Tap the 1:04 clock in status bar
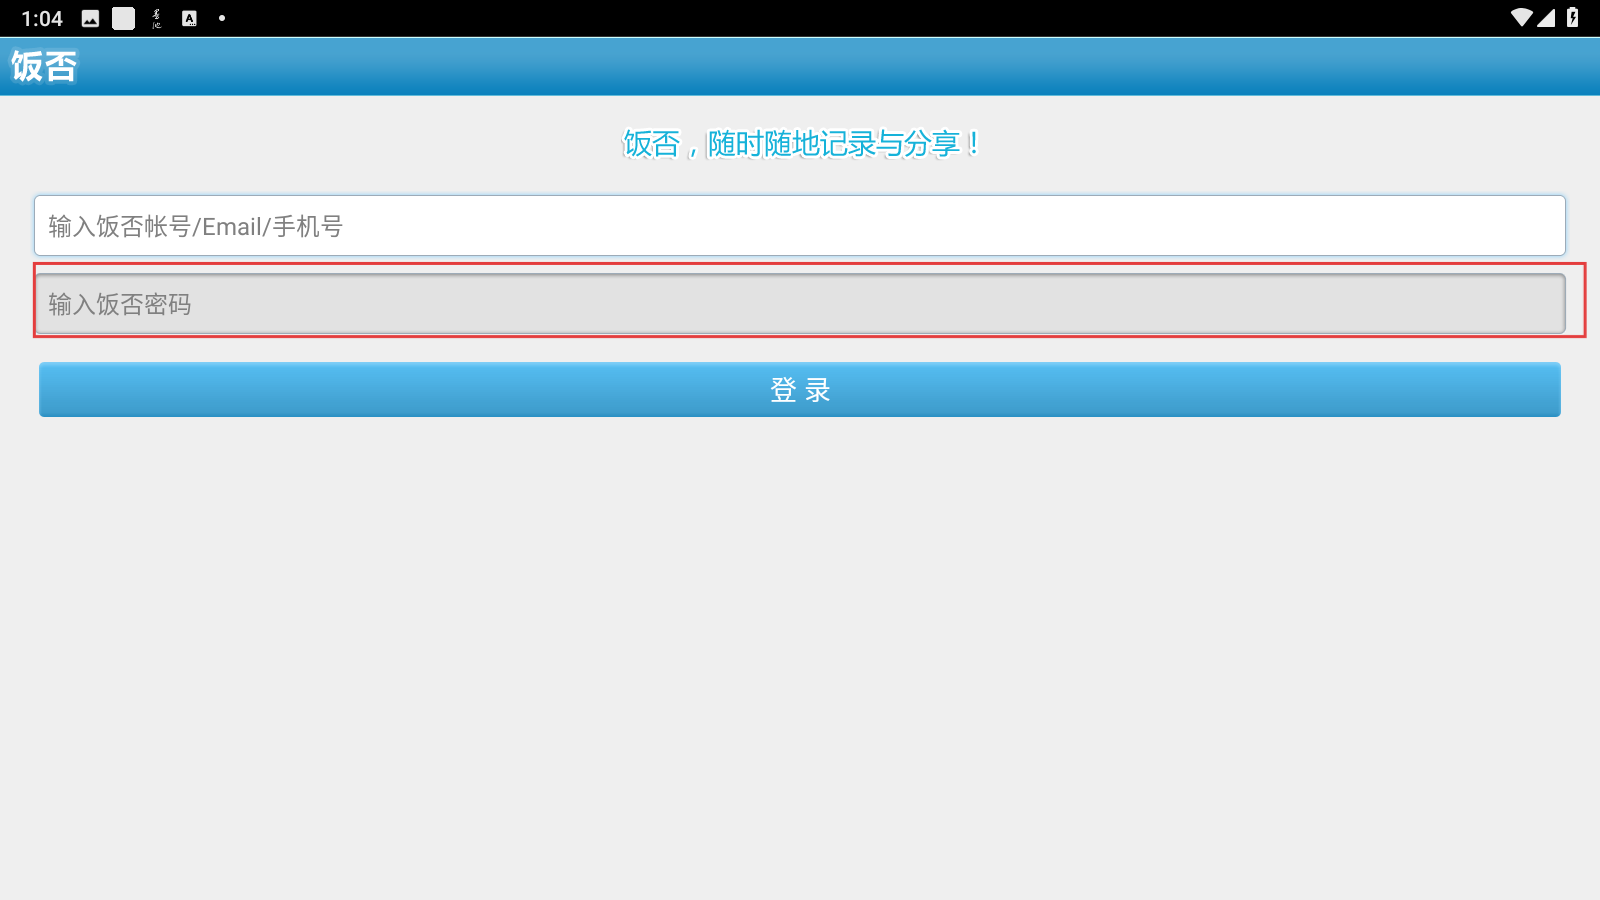This screenshot has height=900, width=1600. pos(42,18)
